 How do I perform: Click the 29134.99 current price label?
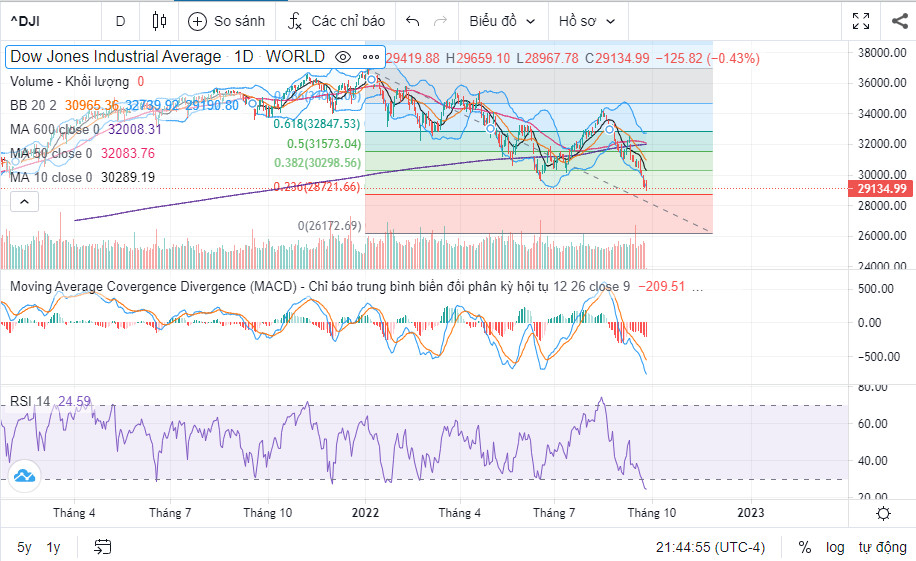(x=882, y=189)
